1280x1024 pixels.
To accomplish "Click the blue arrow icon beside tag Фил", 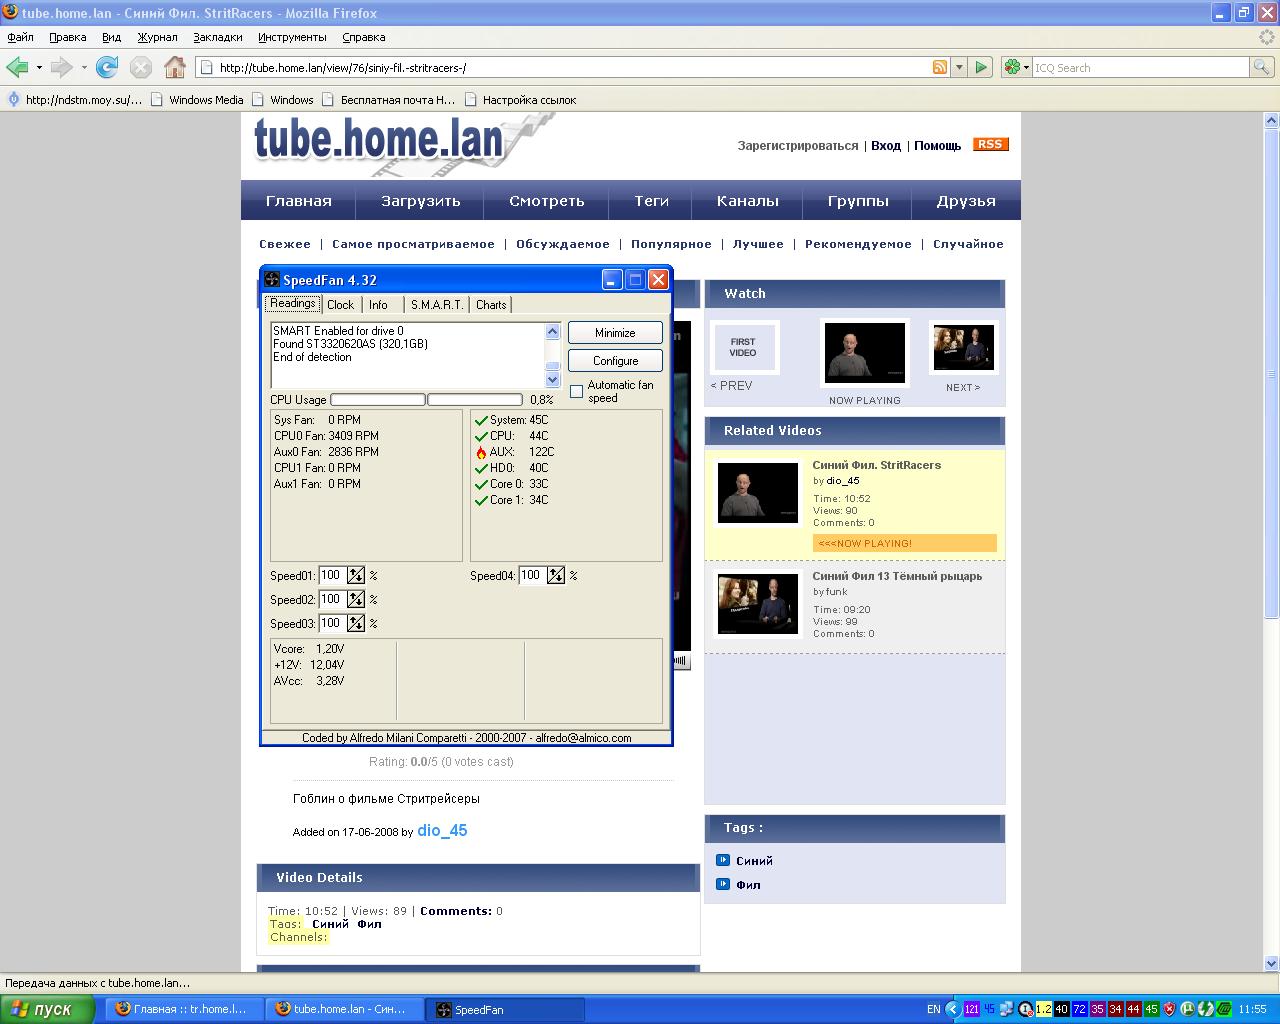I will coord(723,884).
